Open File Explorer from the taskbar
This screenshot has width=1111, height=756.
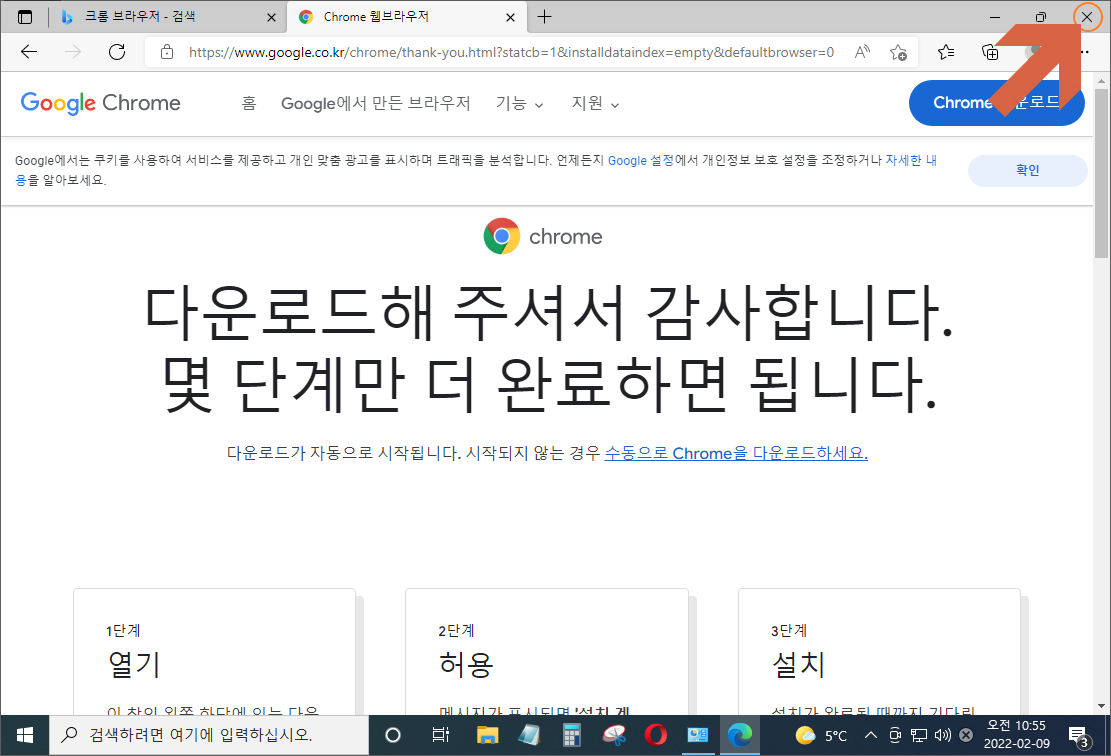point(487,735)
